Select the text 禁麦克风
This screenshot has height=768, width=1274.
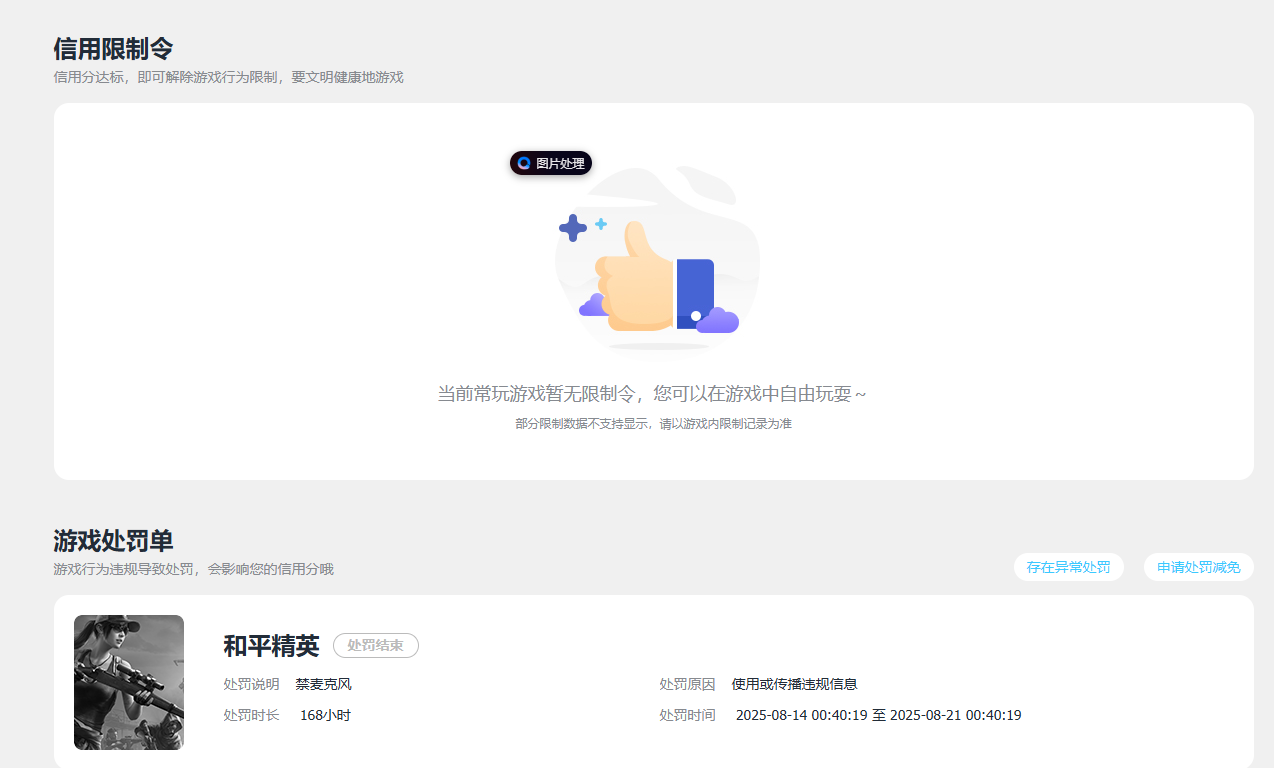323,684
